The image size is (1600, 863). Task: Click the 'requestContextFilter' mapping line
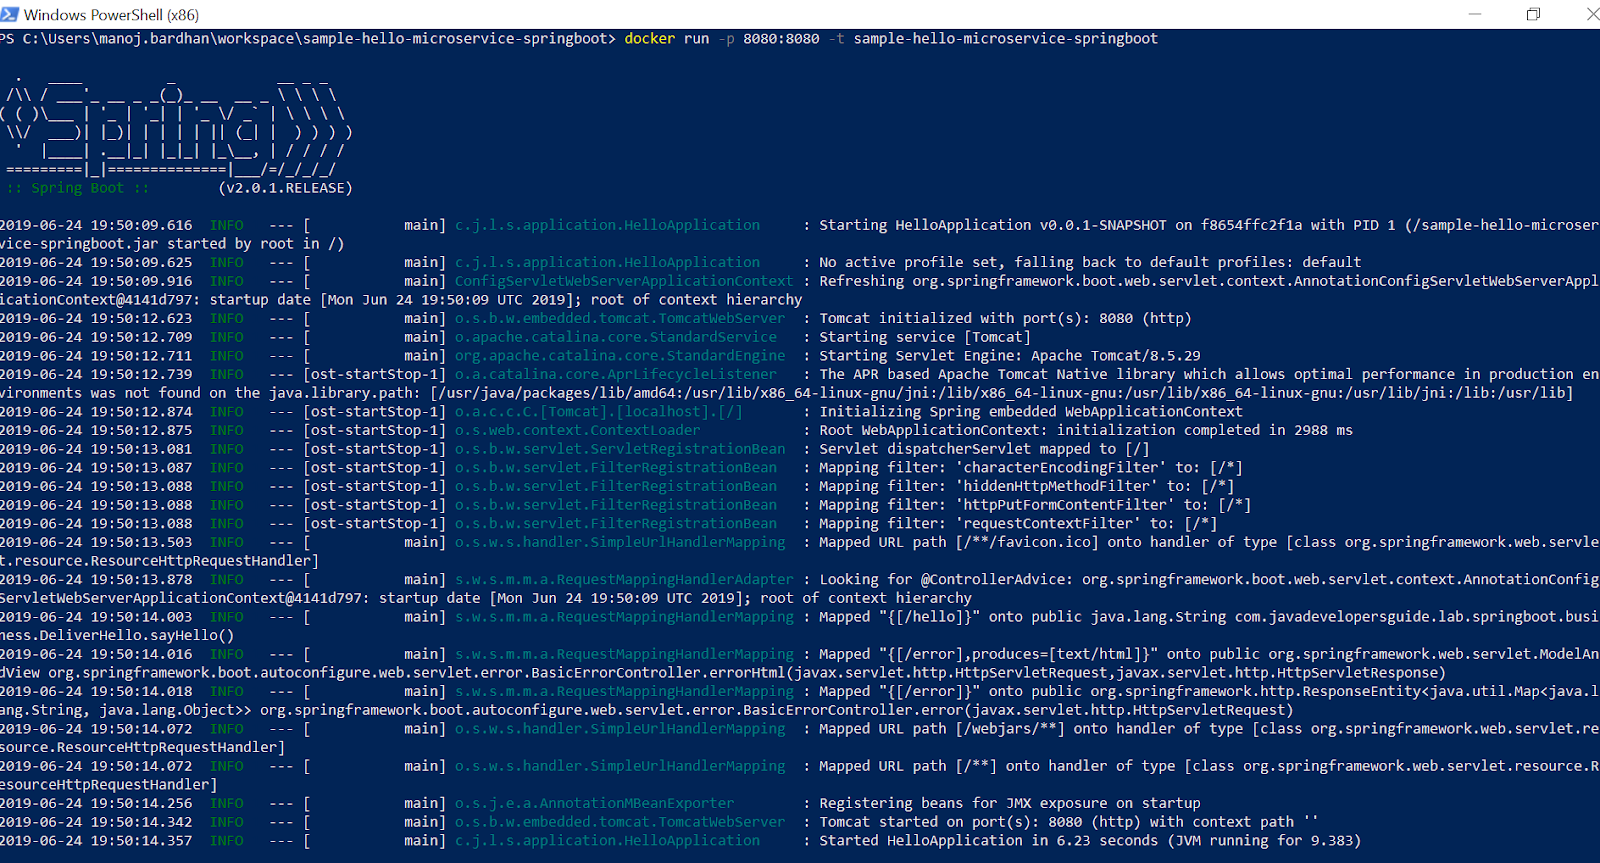tap(1018, 524)
